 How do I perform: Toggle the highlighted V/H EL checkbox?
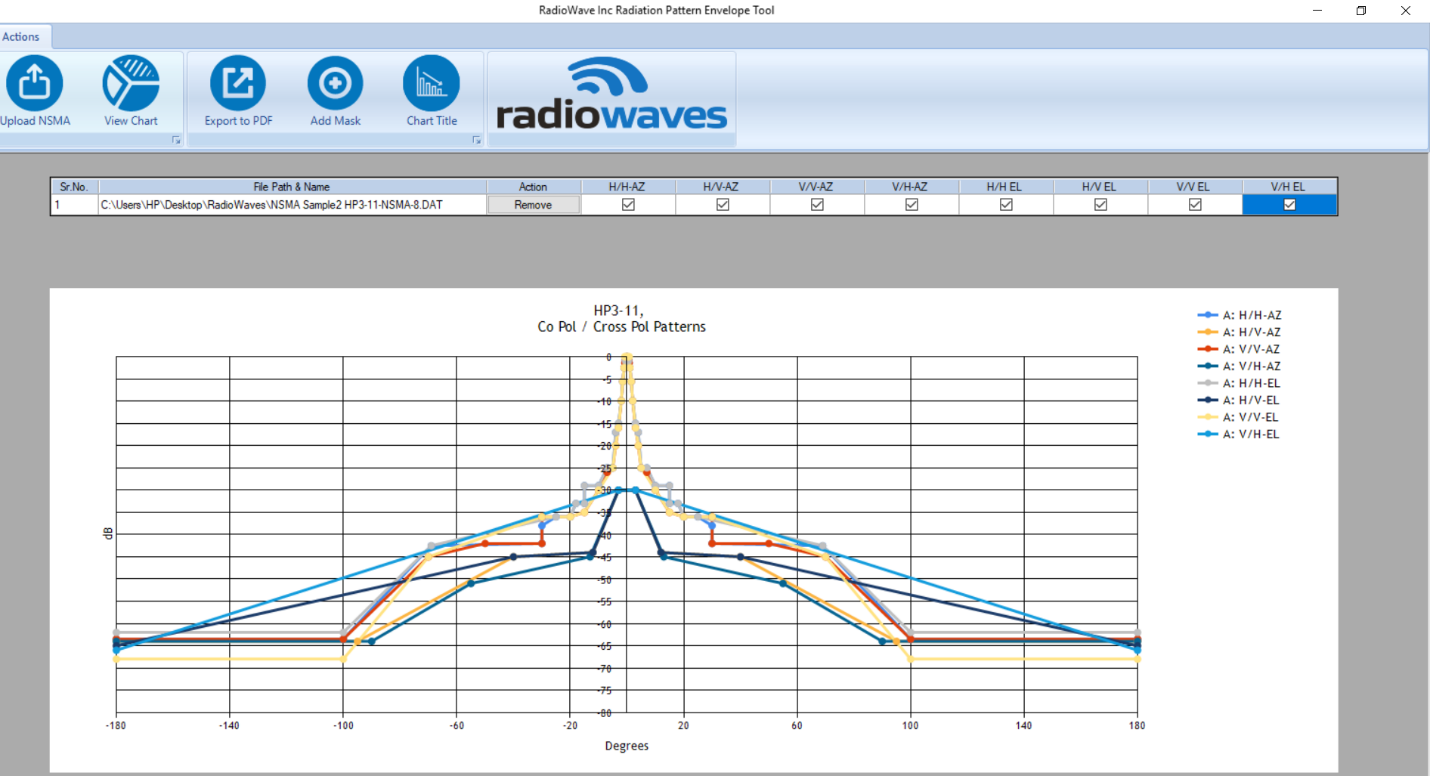coord(1289,204)
